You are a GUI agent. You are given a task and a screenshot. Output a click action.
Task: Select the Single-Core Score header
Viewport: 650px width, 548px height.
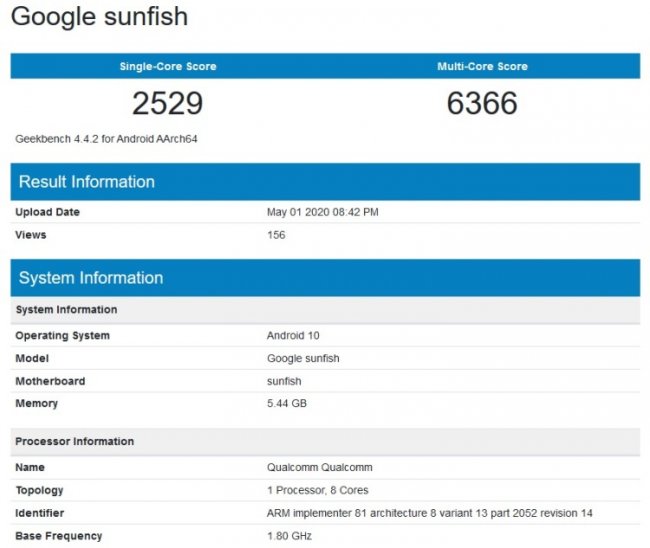tap(168, 67)
